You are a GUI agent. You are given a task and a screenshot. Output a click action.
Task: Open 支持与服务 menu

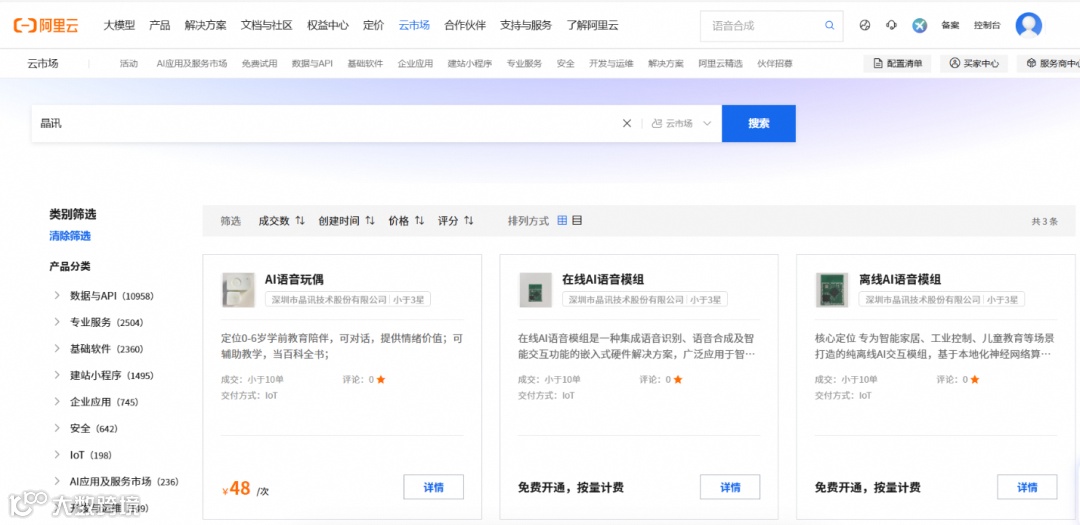coord(526,25)
